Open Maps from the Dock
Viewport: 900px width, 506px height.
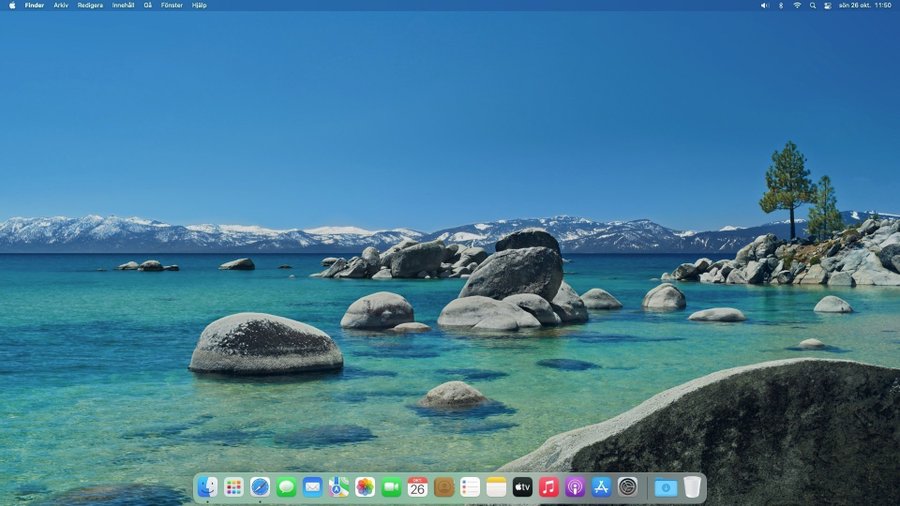coord(339,487)
